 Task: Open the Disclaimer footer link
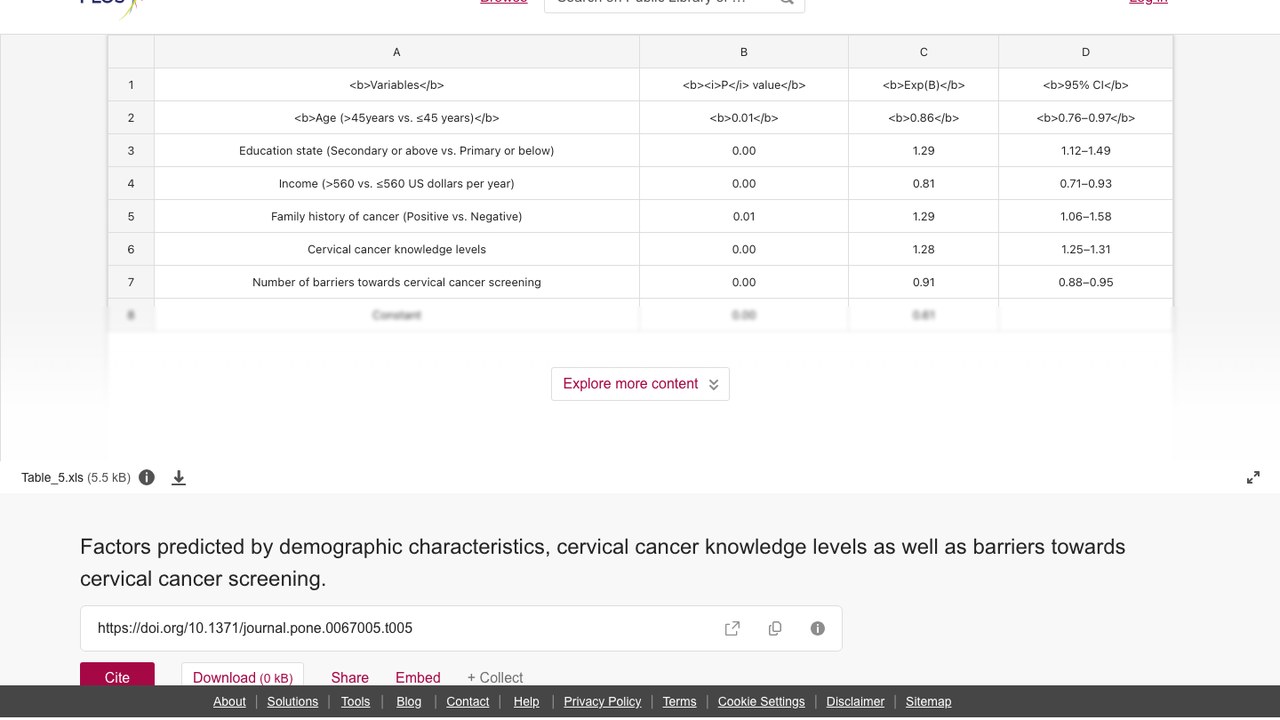click(x=855, y=702)
